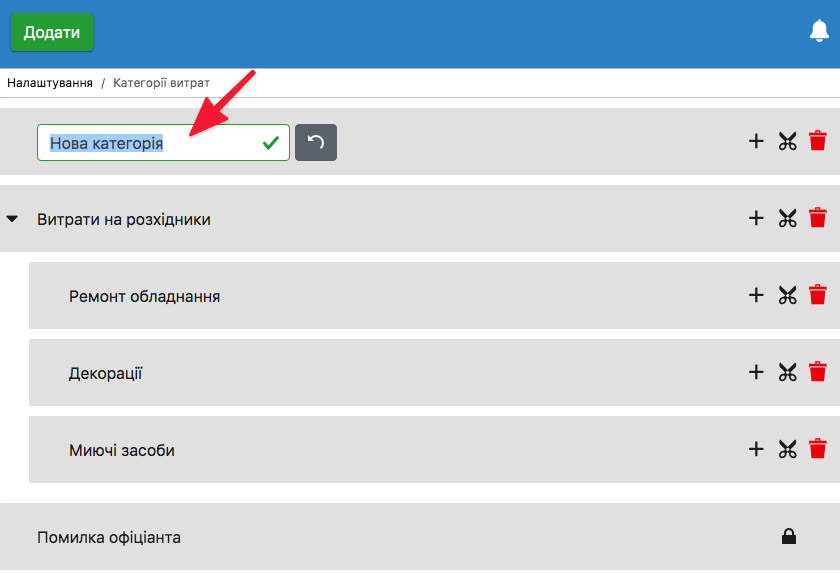Screen dimensions: 840x573
Task: Cut the Ремонт обладнання category with scissors
Action: (x=787, y=295)
